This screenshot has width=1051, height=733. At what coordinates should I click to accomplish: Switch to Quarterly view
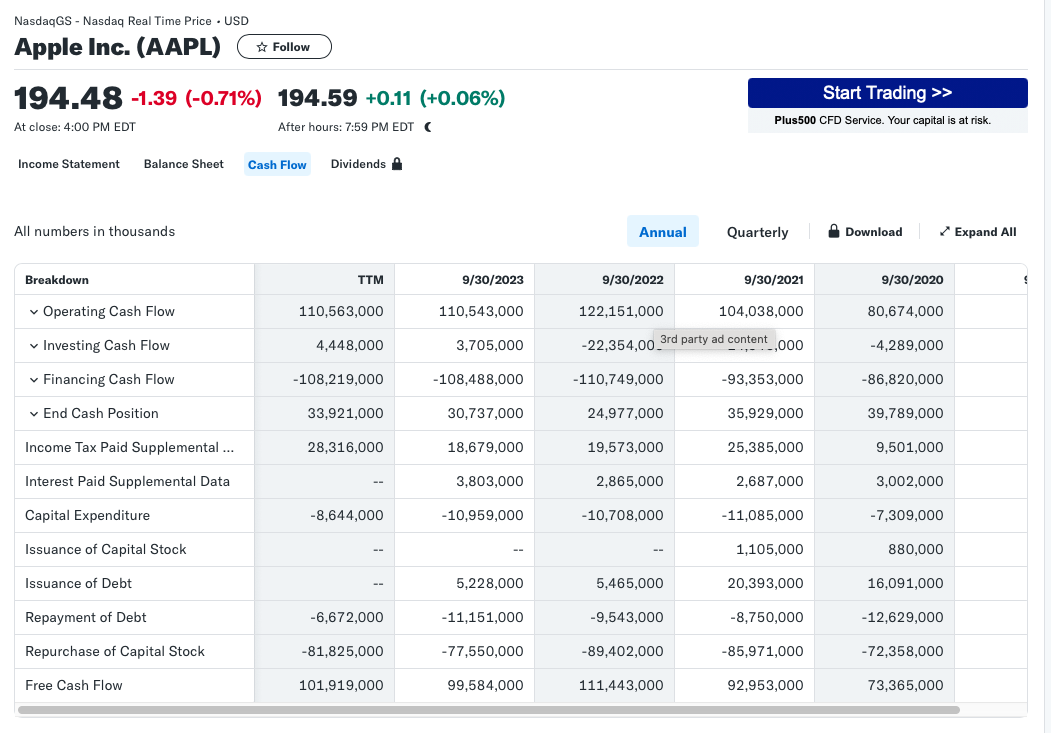[757, 232]
